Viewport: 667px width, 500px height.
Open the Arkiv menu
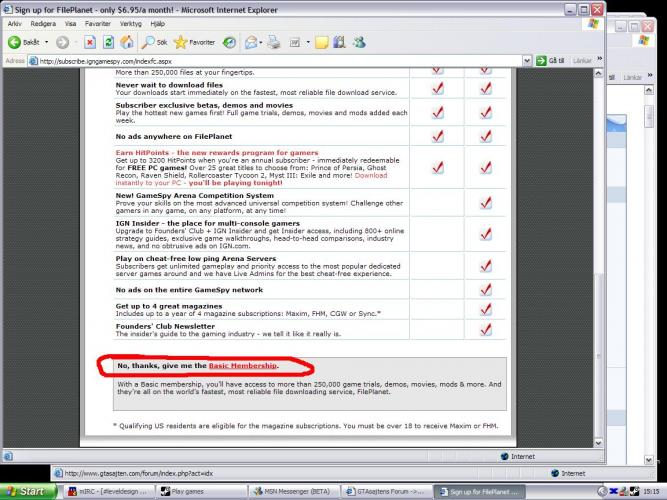(15, 23)
